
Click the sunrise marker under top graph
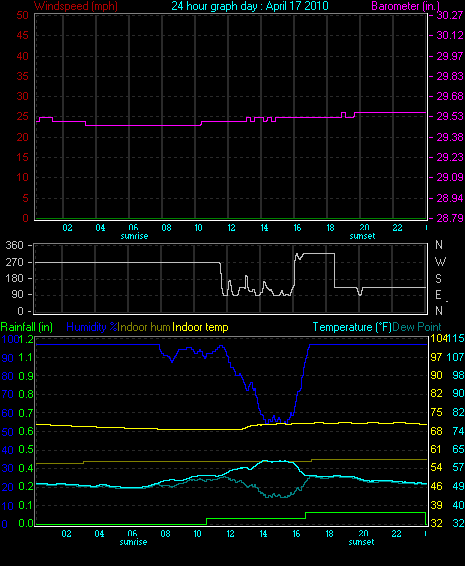(x=134, y=236)
